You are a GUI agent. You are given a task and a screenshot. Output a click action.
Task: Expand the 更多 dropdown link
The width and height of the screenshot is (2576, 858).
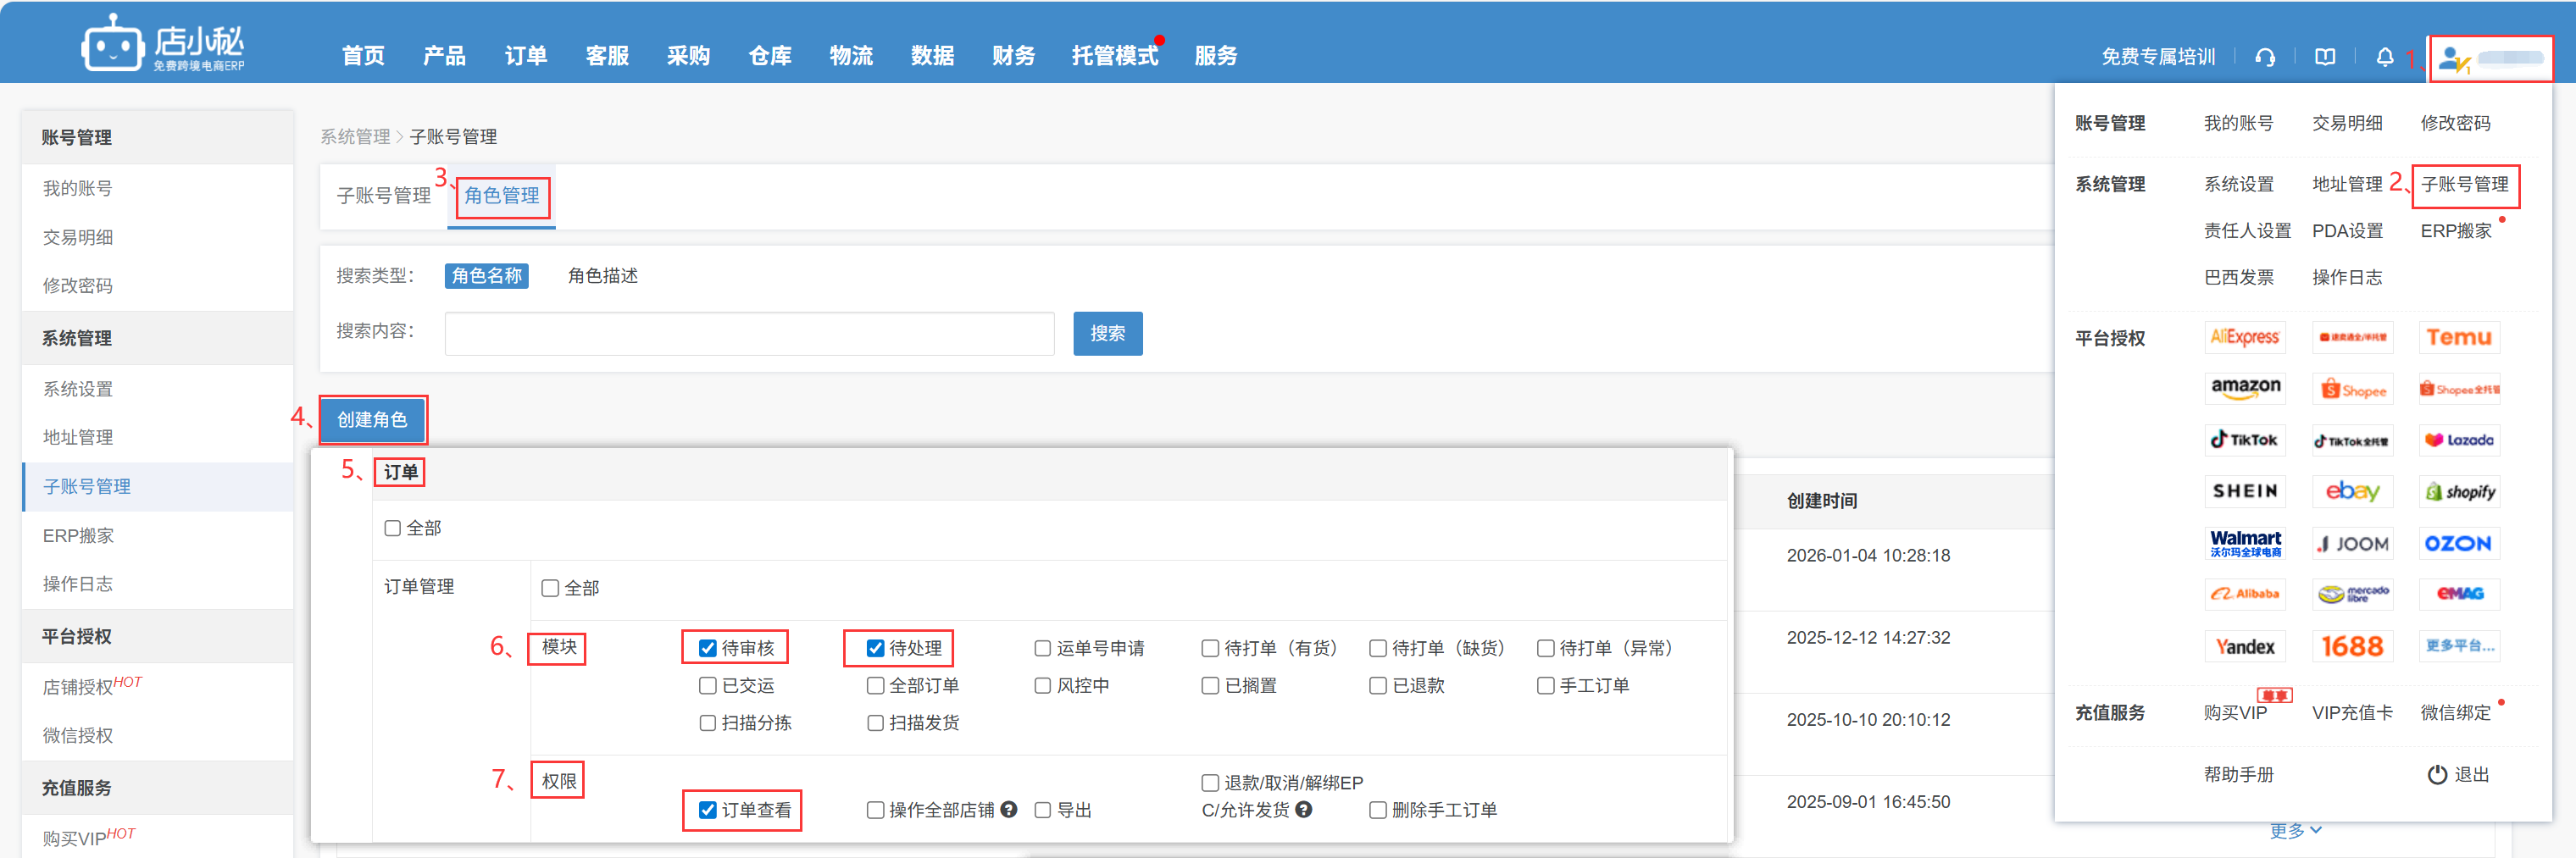(2295, 830)
